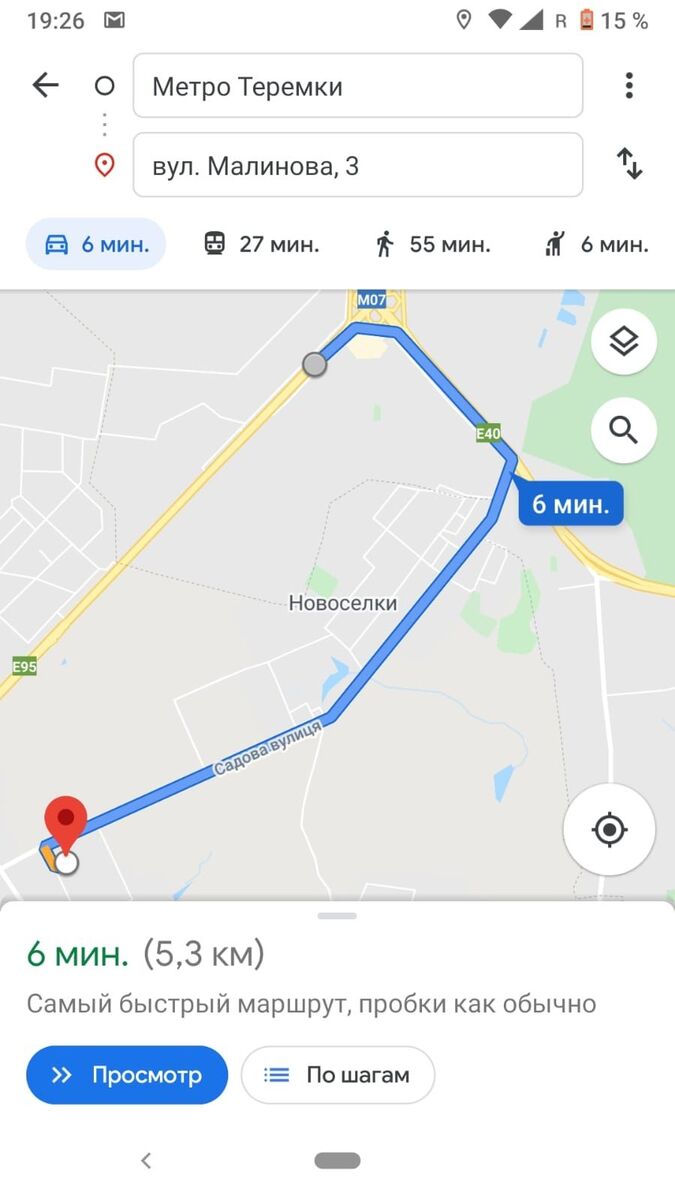Tap the Android back navigation chevron
Viewport: 675px width, 1200px height.
click(x=146, y=1161)
